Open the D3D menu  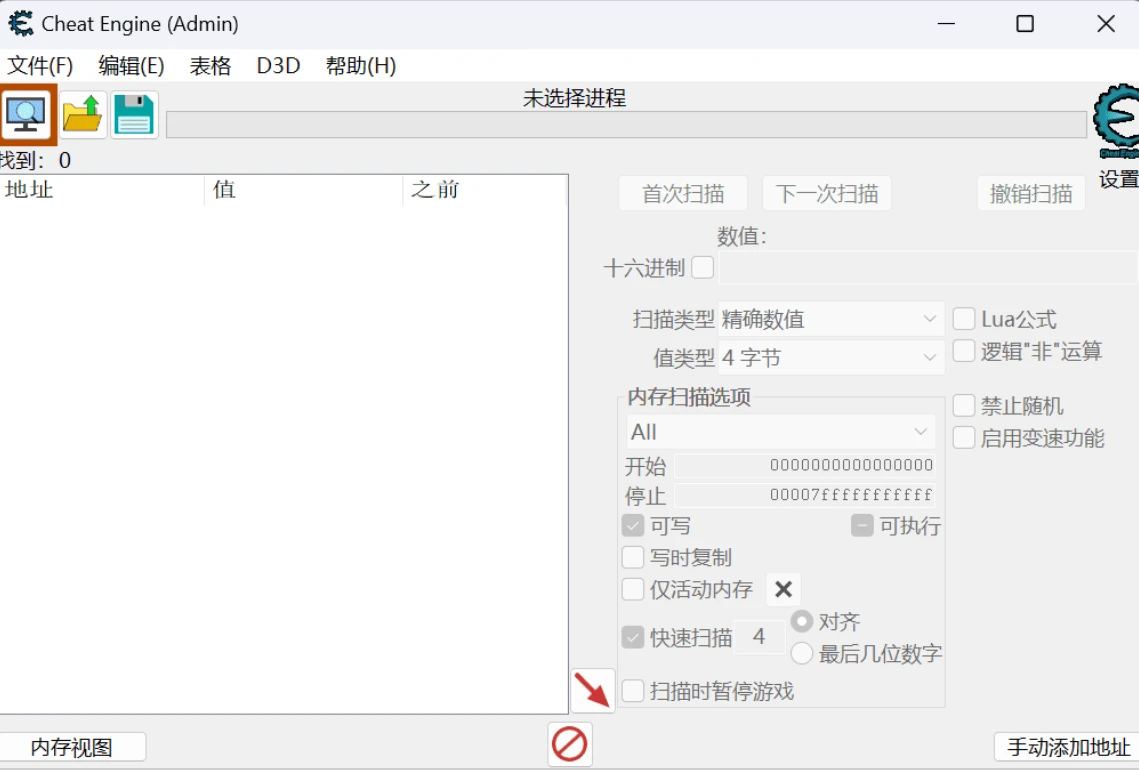click(278, 66)
